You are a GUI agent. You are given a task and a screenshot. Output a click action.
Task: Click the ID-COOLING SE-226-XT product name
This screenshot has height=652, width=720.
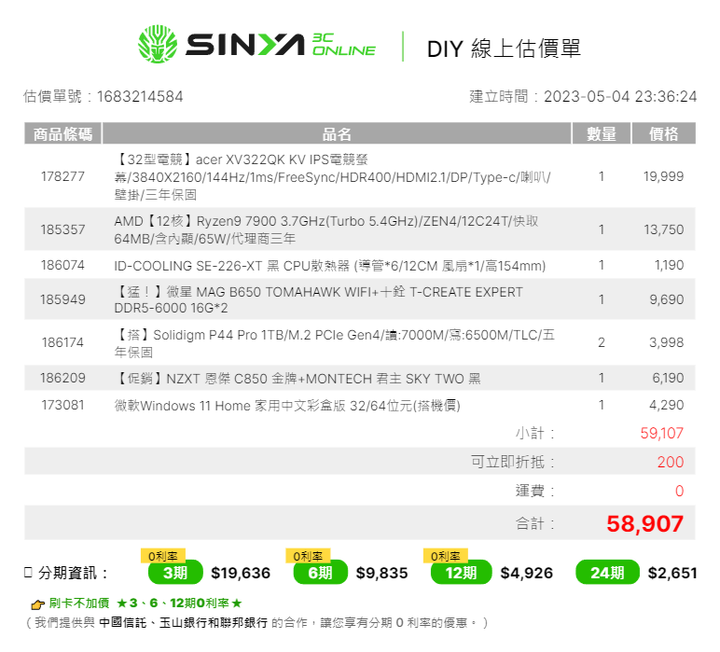[330, 266]
